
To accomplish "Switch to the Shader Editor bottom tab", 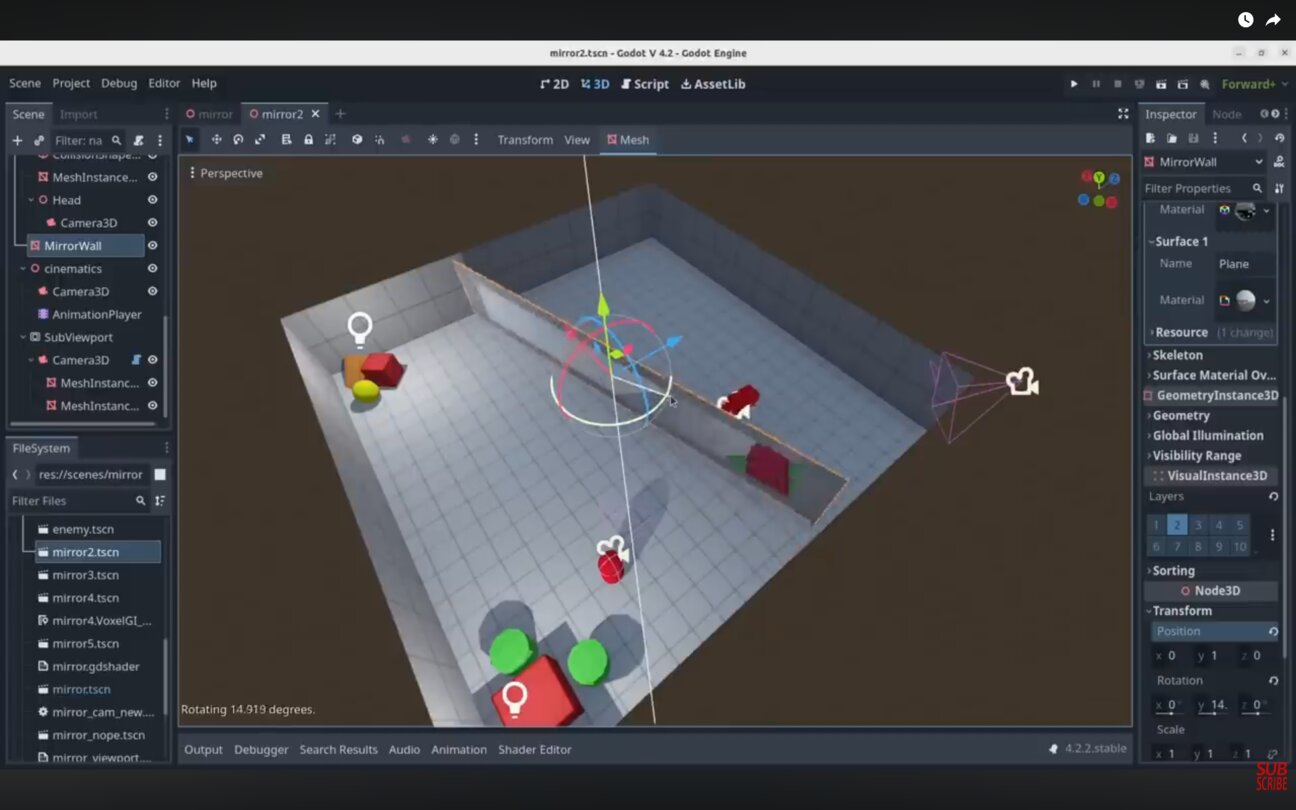I will [535, 750].
